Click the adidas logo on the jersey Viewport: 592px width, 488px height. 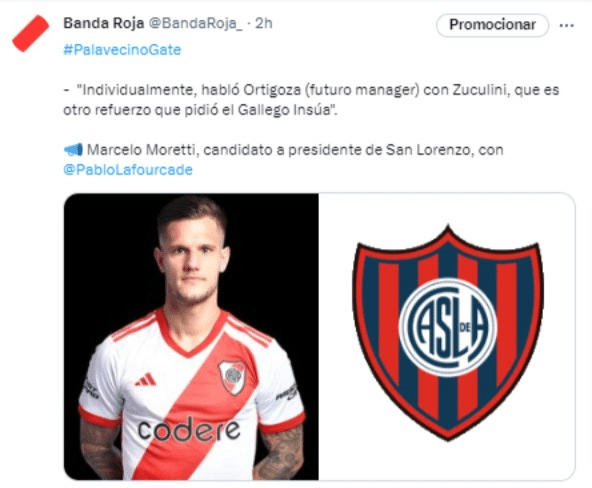[146, 379]
